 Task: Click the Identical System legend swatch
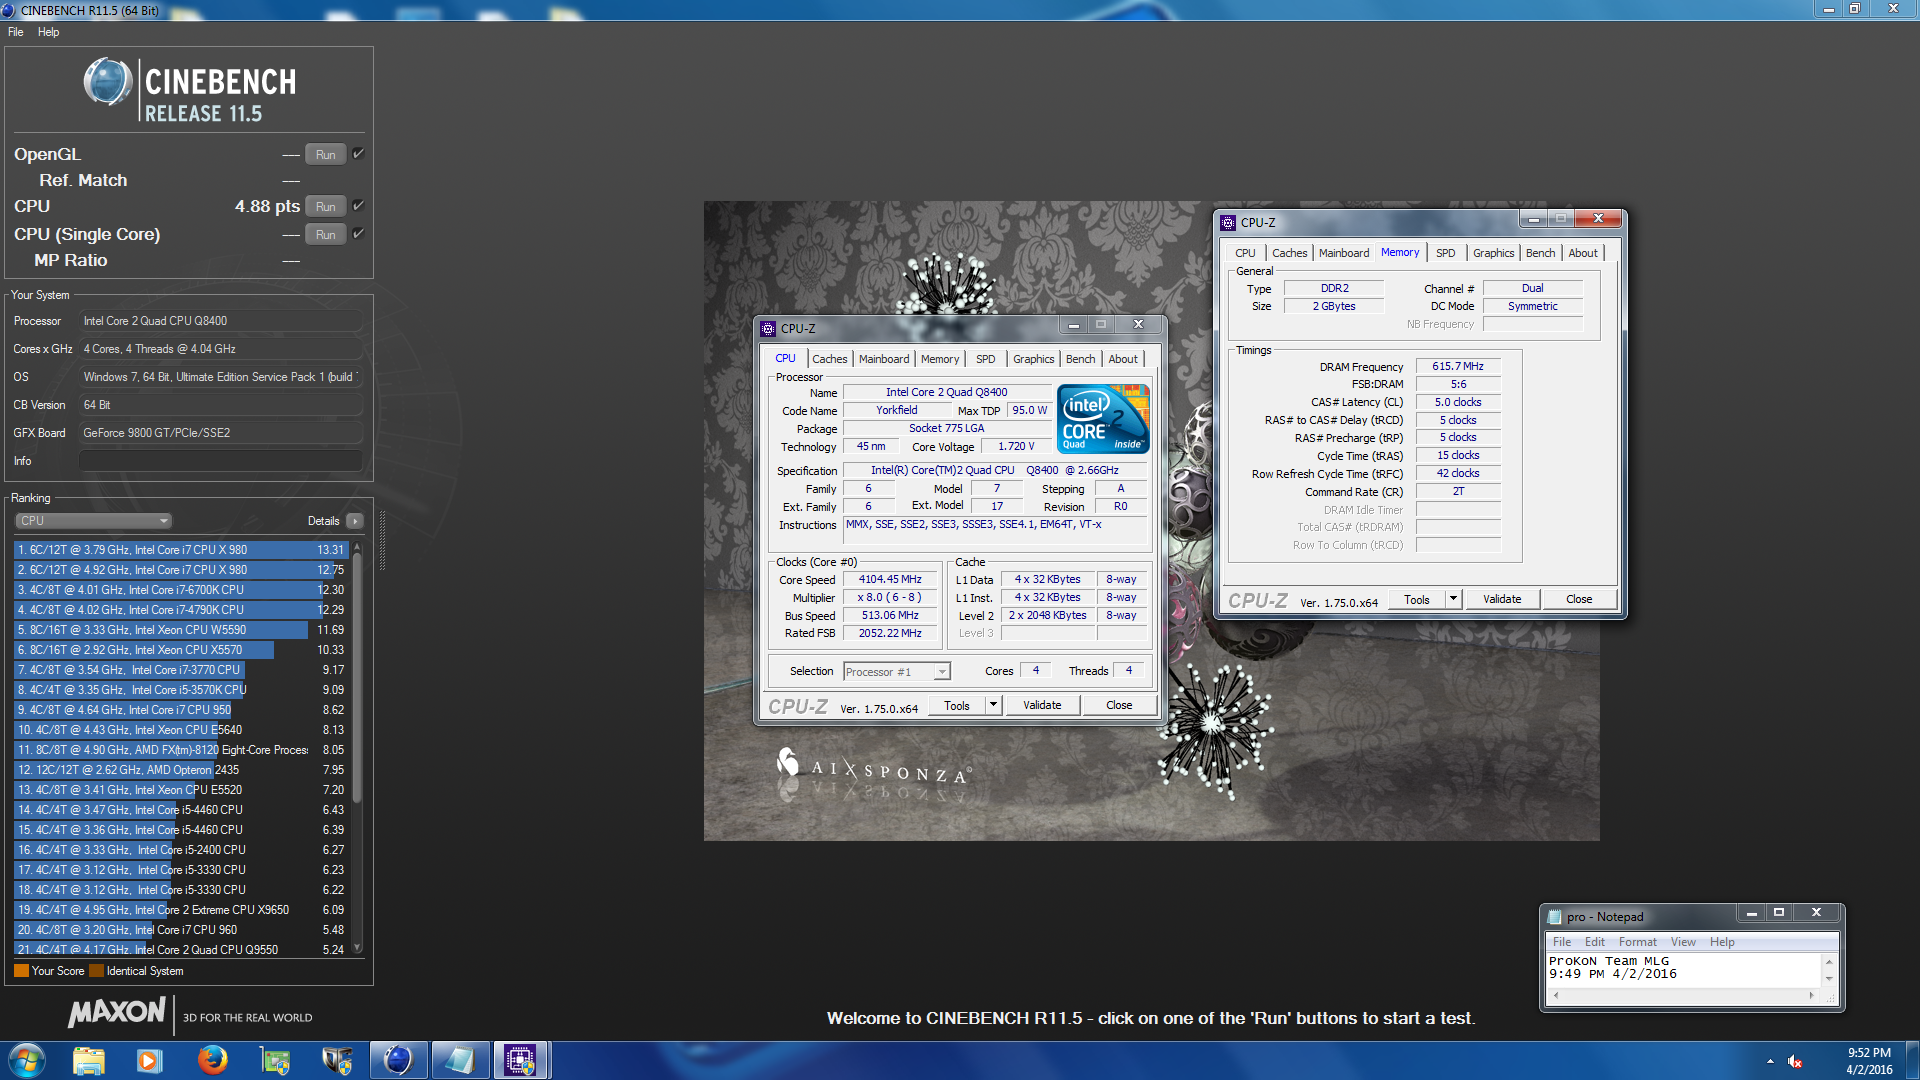tap(96, 971)
